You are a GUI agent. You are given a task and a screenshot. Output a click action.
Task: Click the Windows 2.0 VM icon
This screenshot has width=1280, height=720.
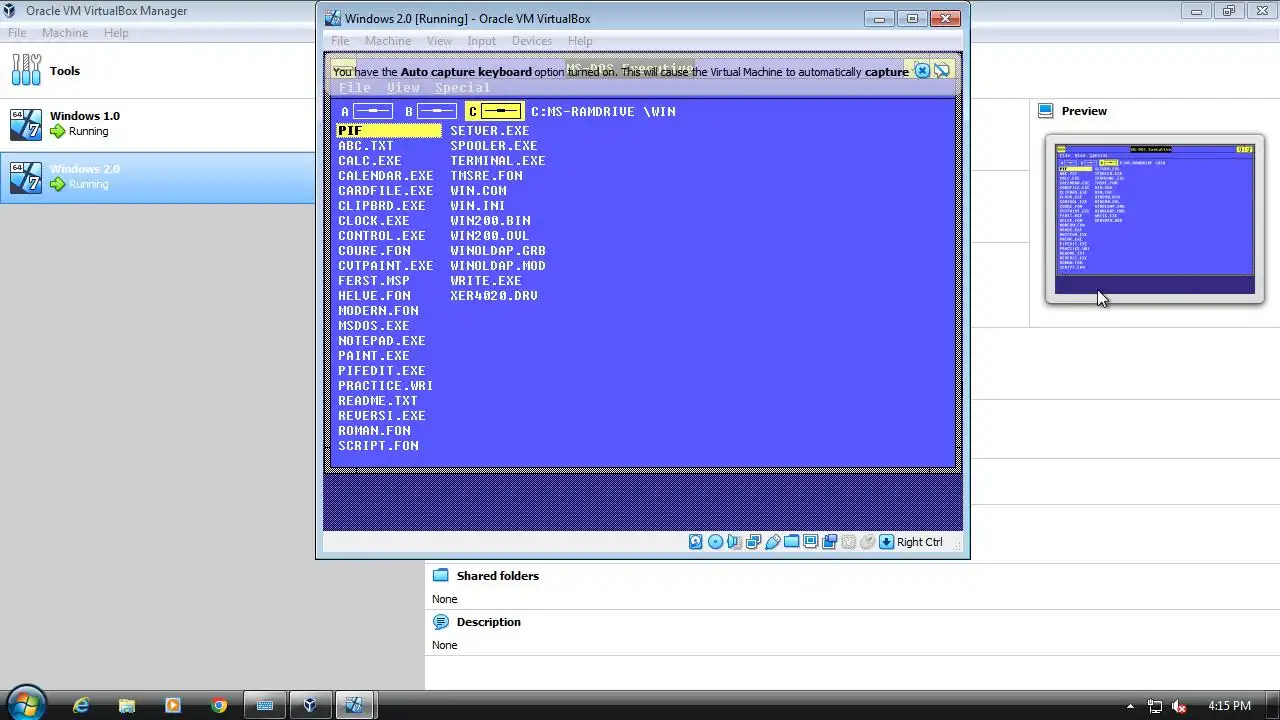[26, 177]
